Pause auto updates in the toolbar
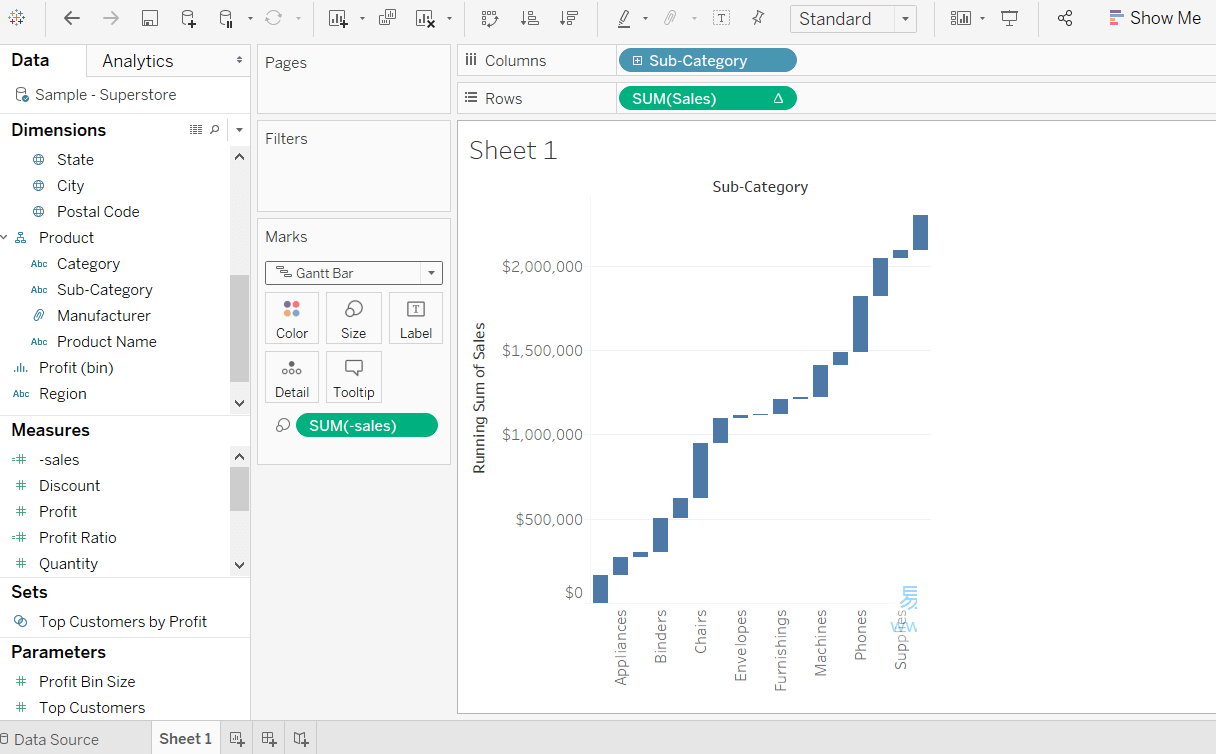The image size is (1216, 754). coord(225,18)
